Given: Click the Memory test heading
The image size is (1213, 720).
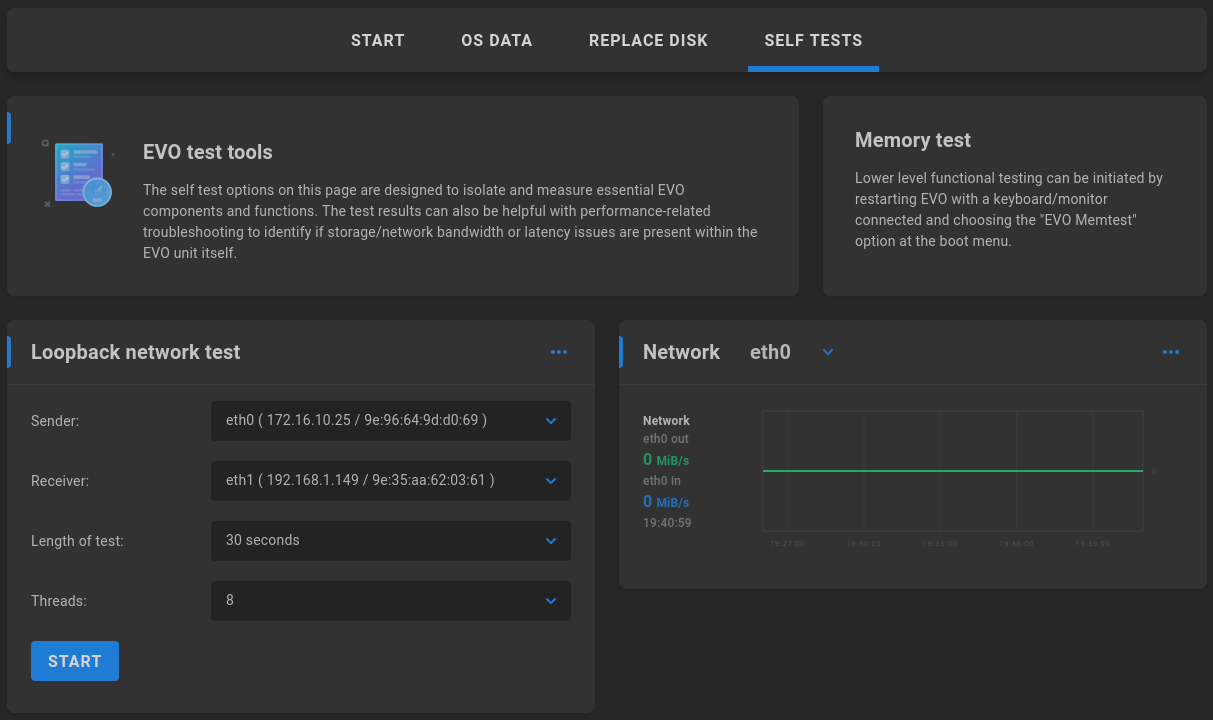Looking at the screenshot, I should click(x=913, y=140).
